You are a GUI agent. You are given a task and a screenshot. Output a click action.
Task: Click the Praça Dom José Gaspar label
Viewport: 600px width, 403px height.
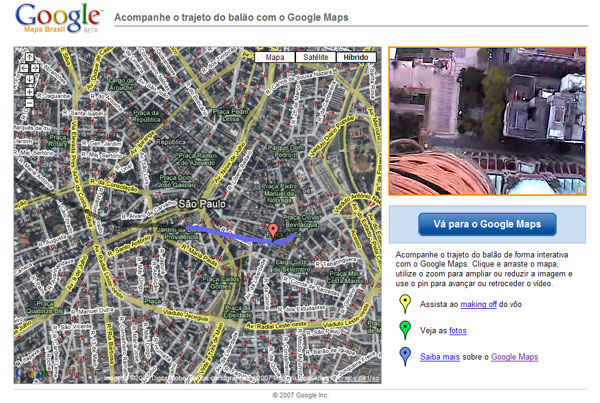(x=177, y=181)
